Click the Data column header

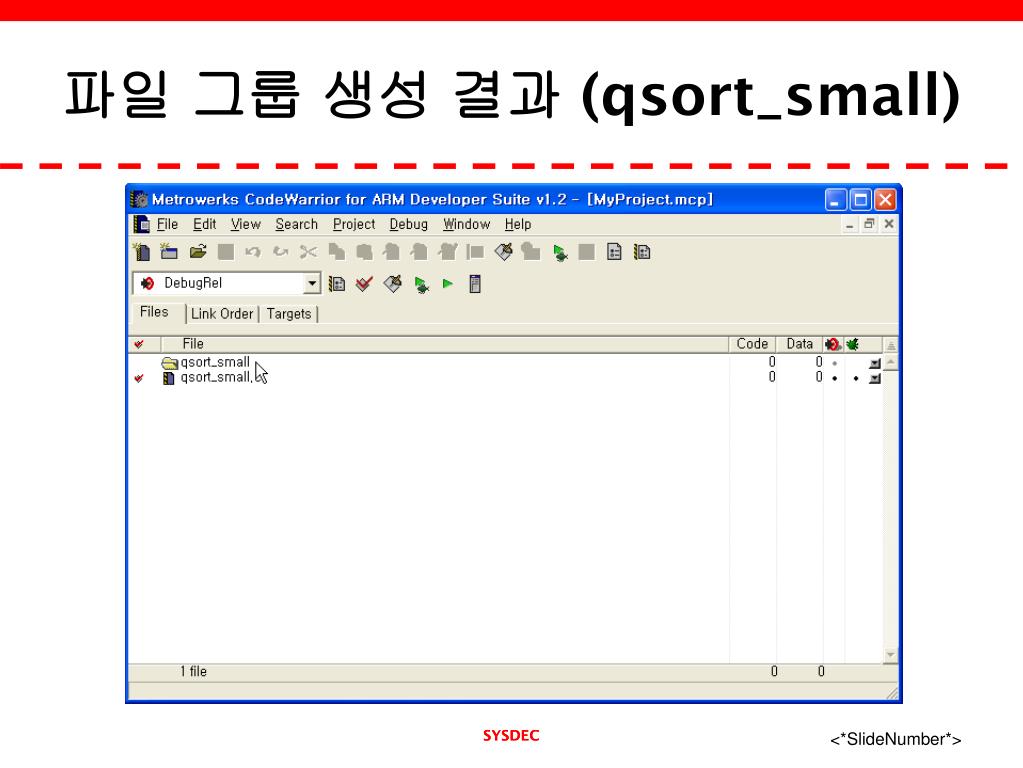click(800, 344)
